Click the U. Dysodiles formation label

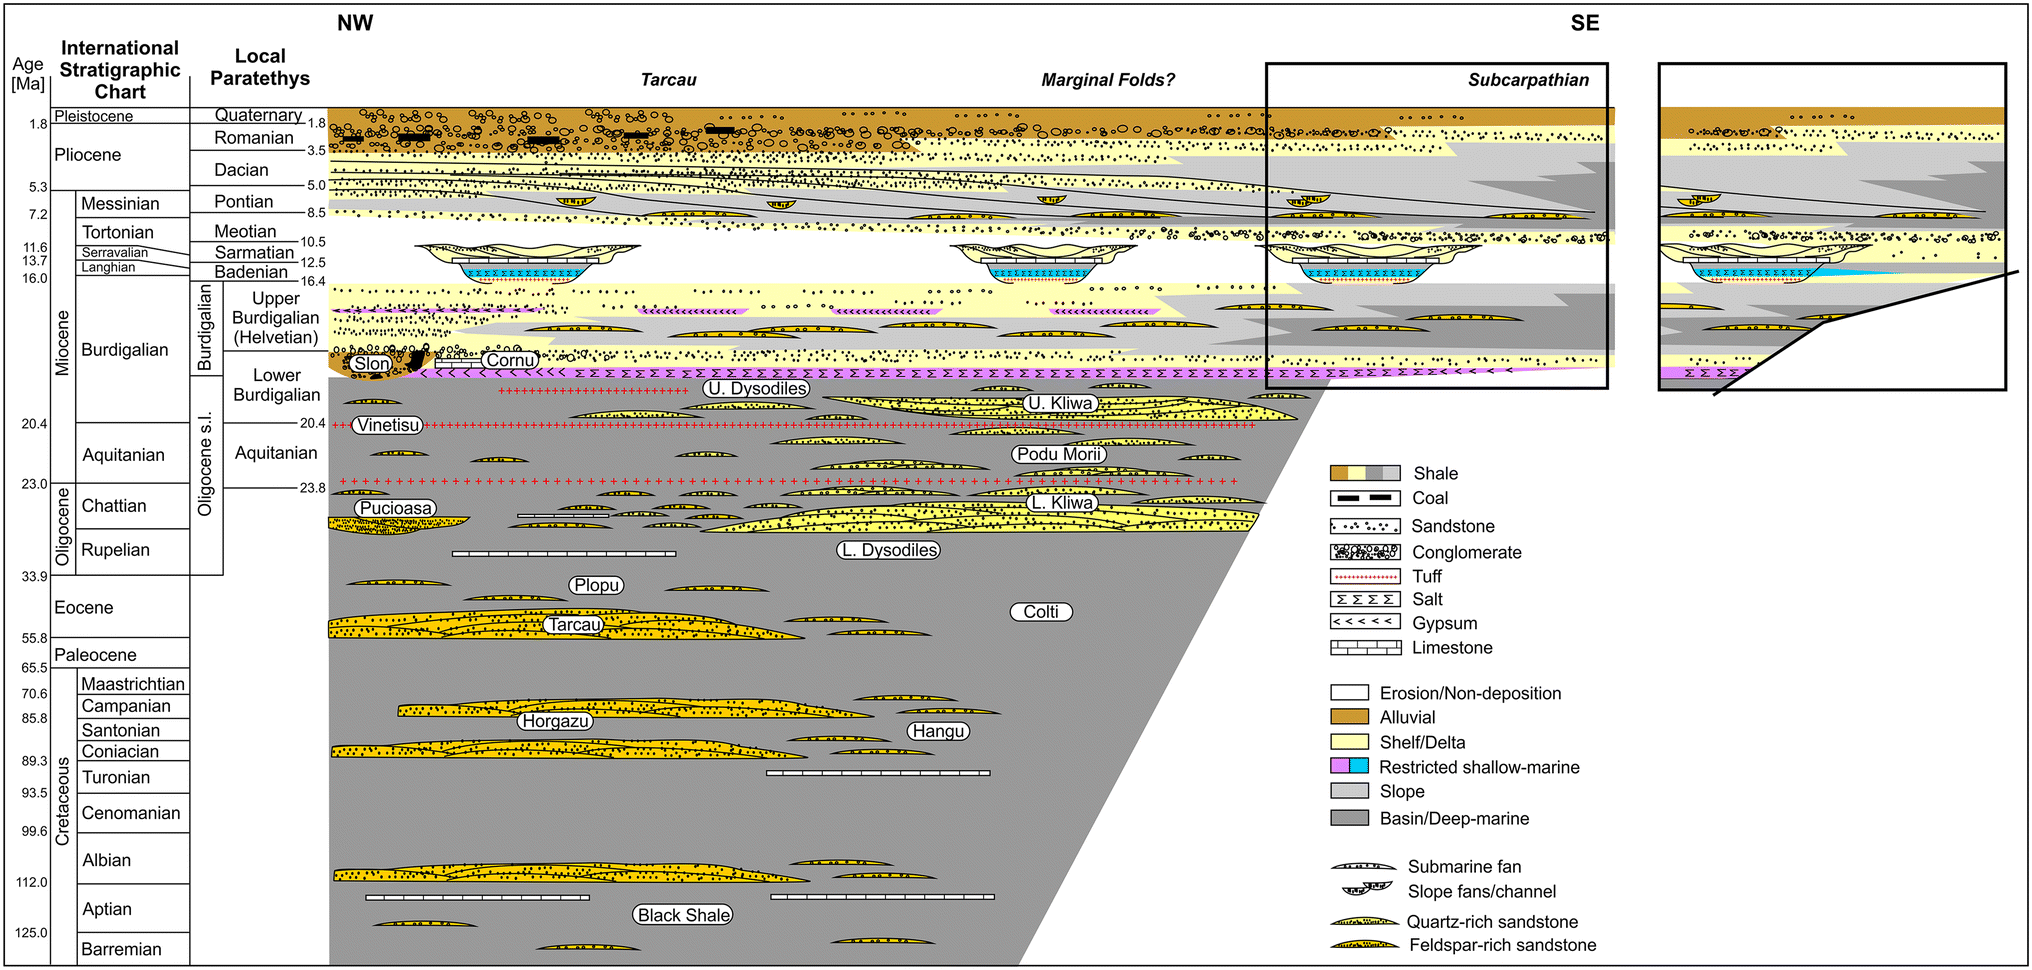[x=756, y=389]
